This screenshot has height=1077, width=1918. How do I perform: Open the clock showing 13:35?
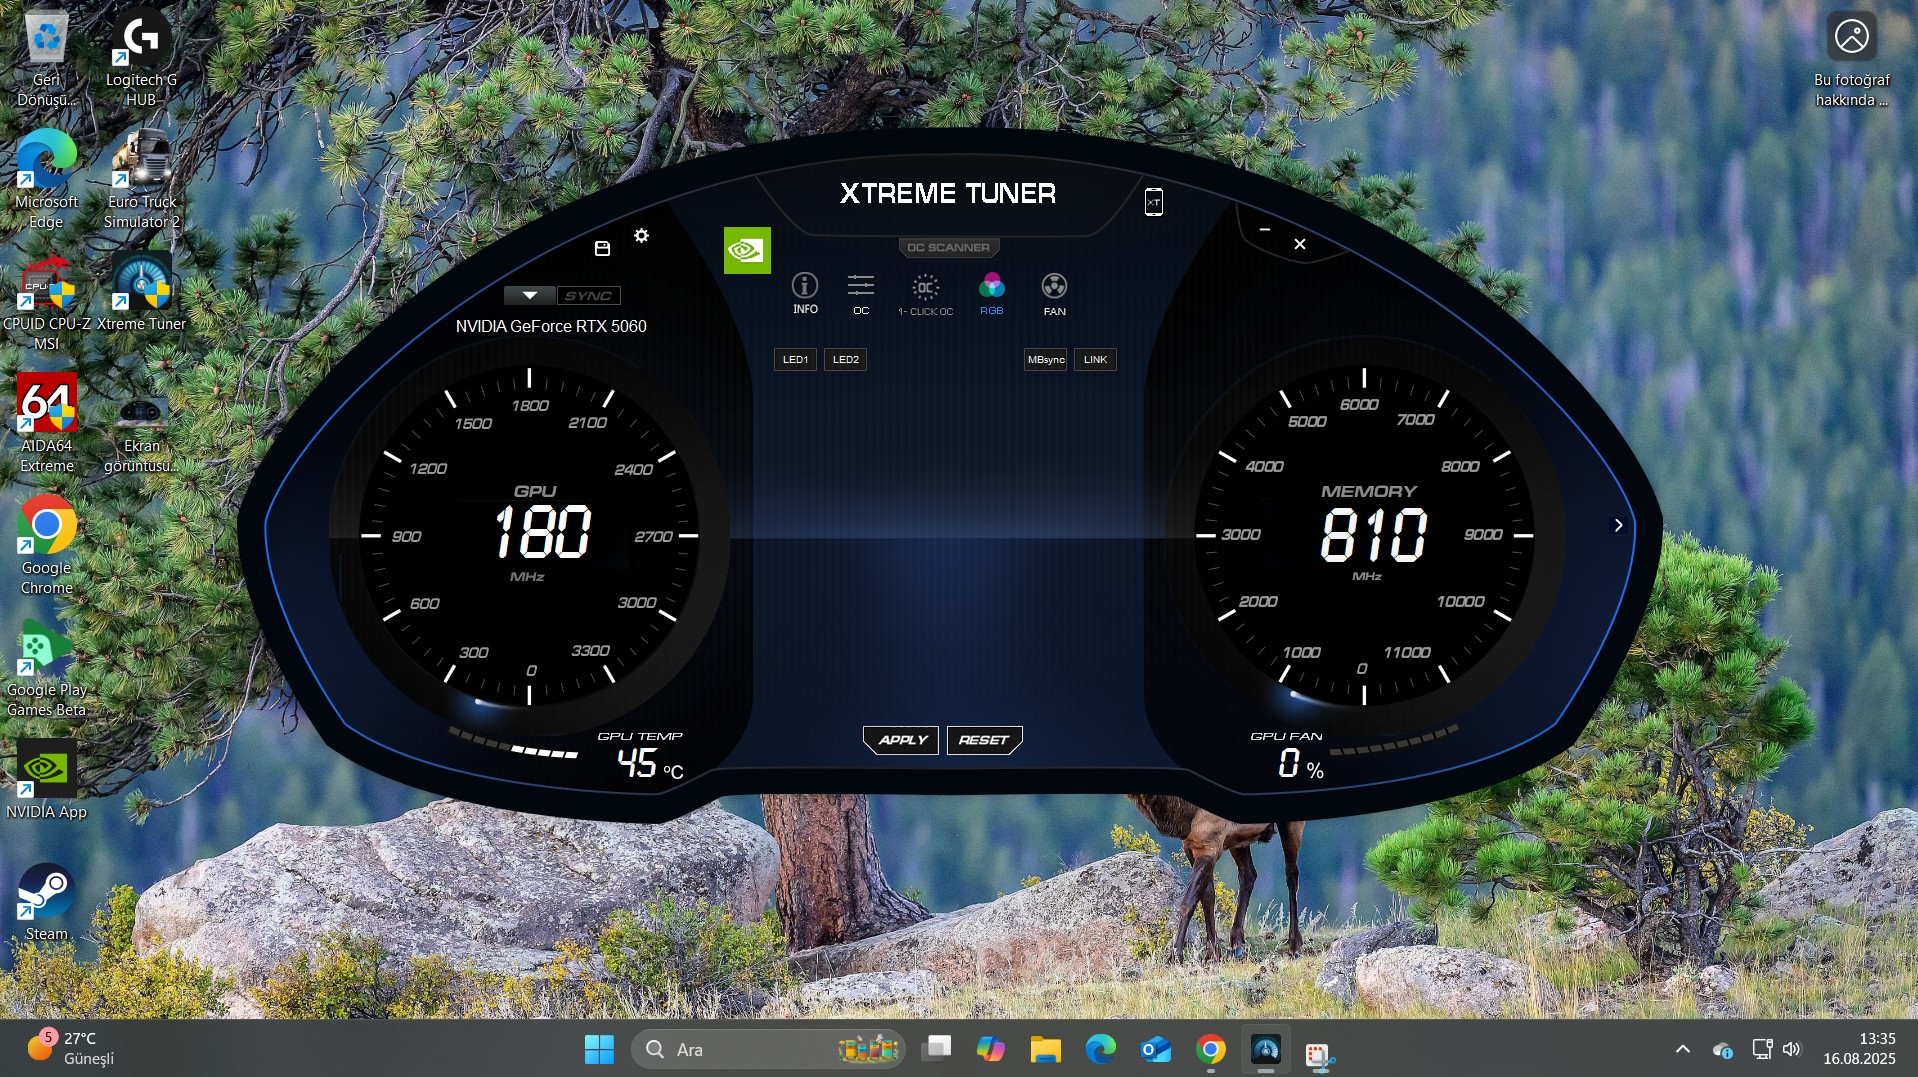1859,1048
